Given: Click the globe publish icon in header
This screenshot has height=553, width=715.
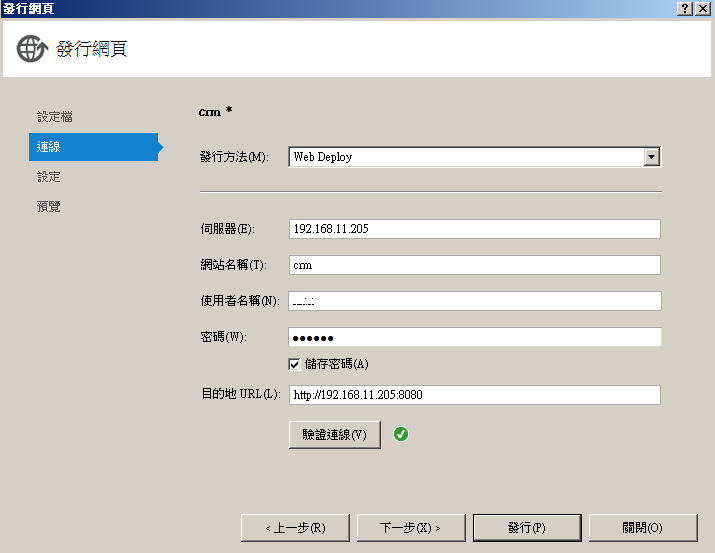Looking at the screenshot, I should coord(33,49).
